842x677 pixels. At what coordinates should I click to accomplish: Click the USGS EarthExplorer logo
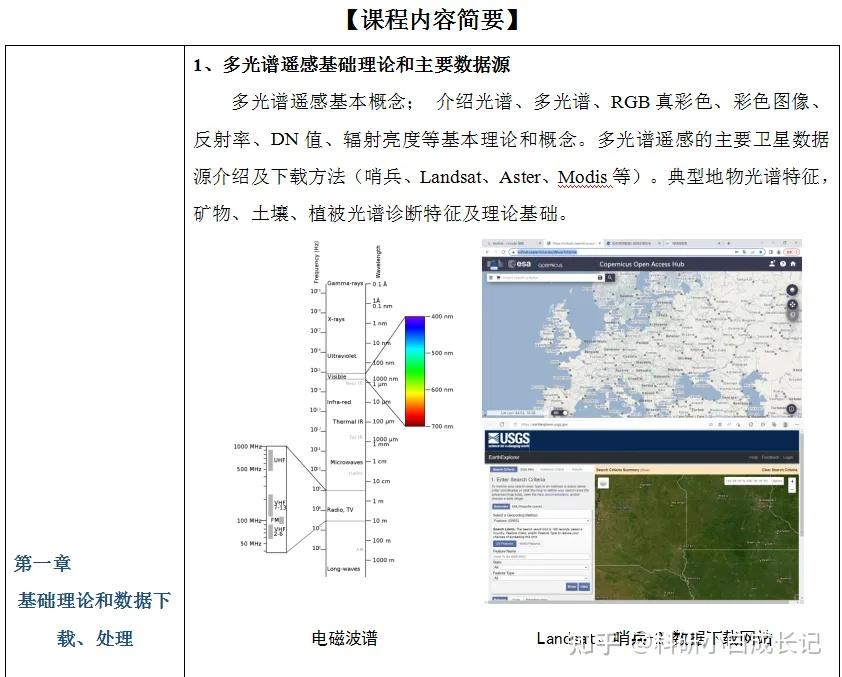pos(508,438)
